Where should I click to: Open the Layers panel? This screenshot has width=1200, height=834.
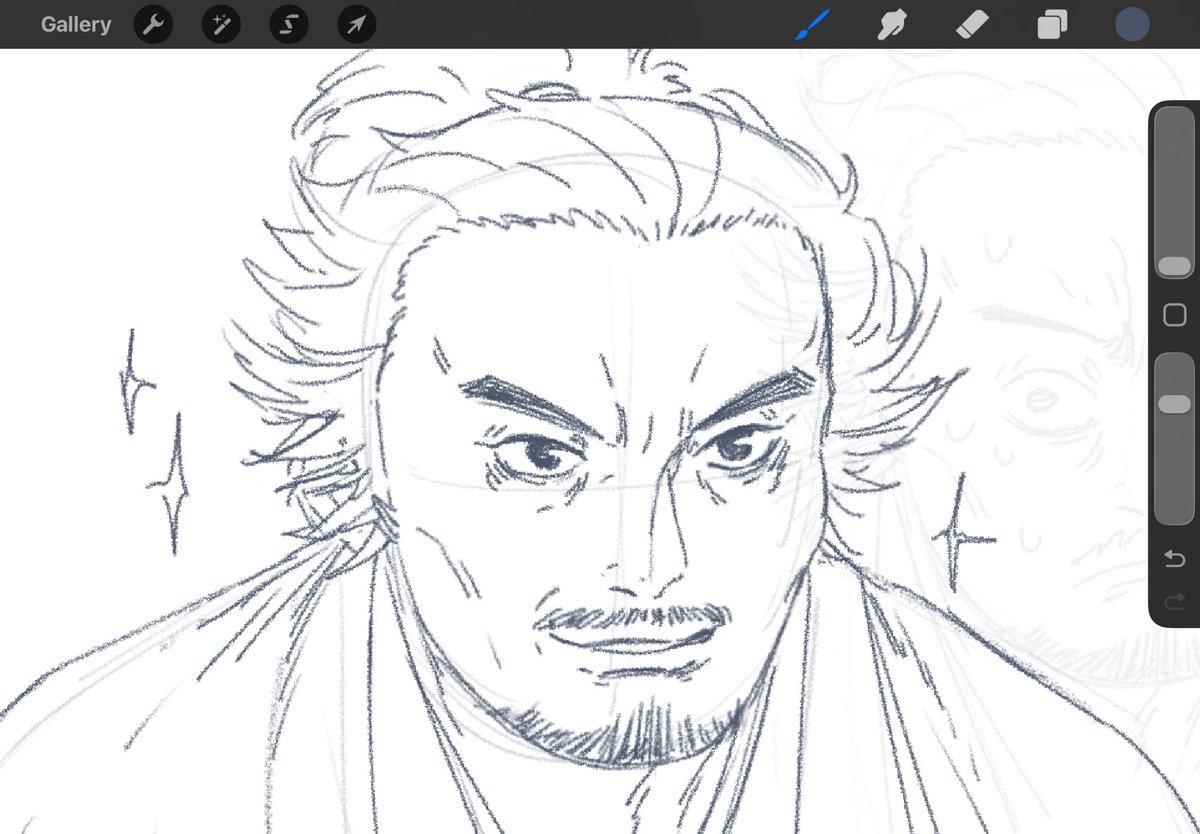[1052, 24]
